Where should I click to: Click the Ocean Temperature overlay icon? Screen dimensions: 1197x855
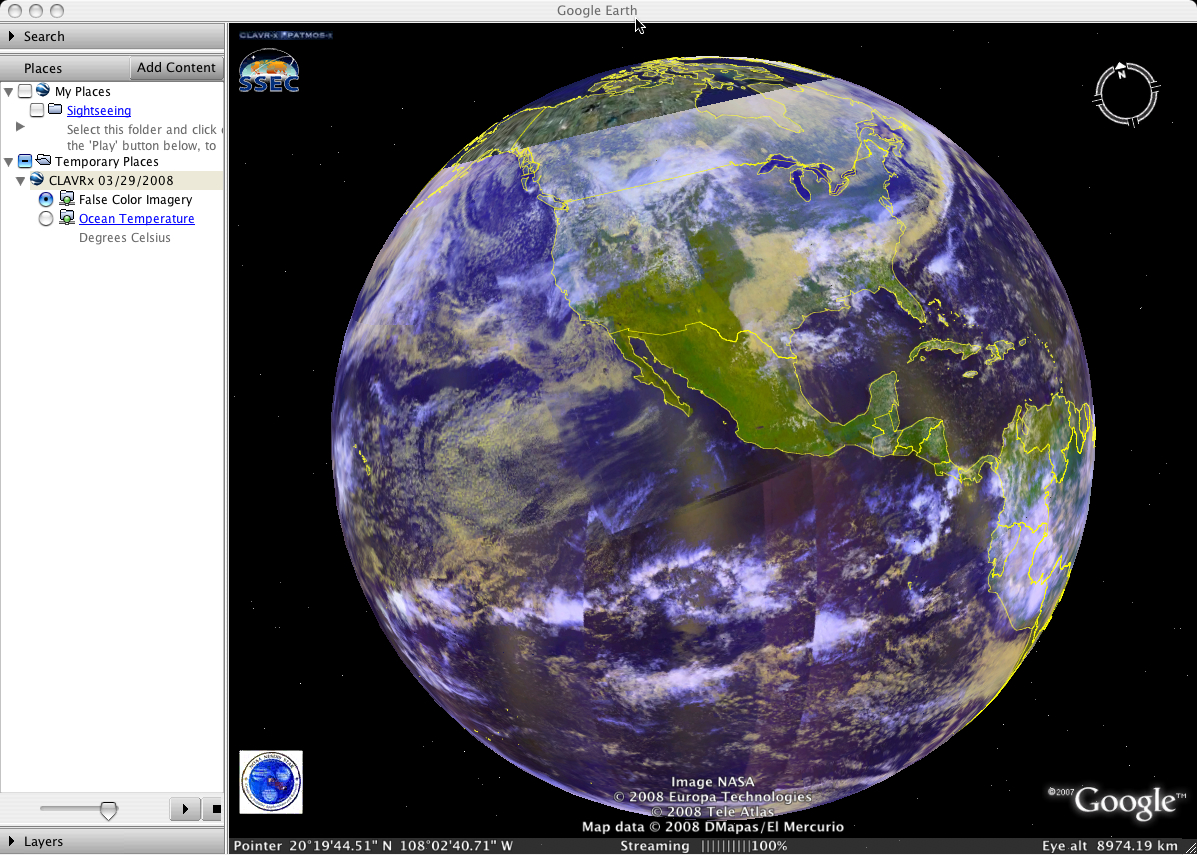coord(67,218)
